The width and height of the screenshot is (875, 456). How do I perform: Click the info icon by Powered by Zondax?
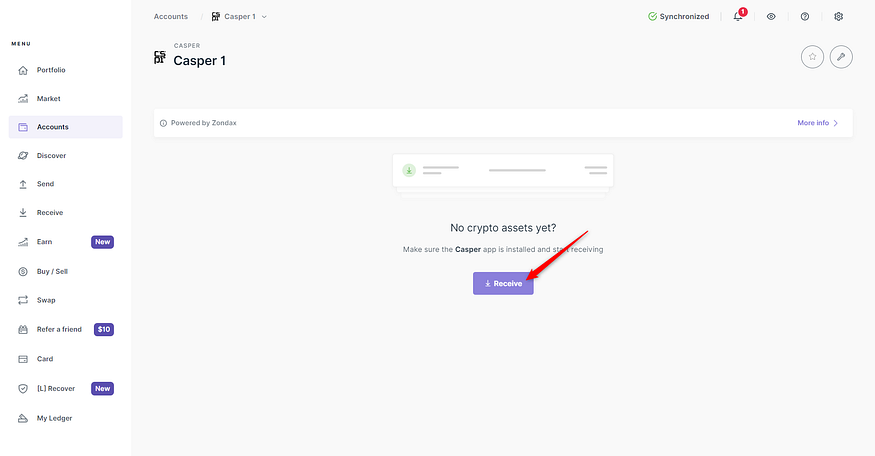(163, 123)
